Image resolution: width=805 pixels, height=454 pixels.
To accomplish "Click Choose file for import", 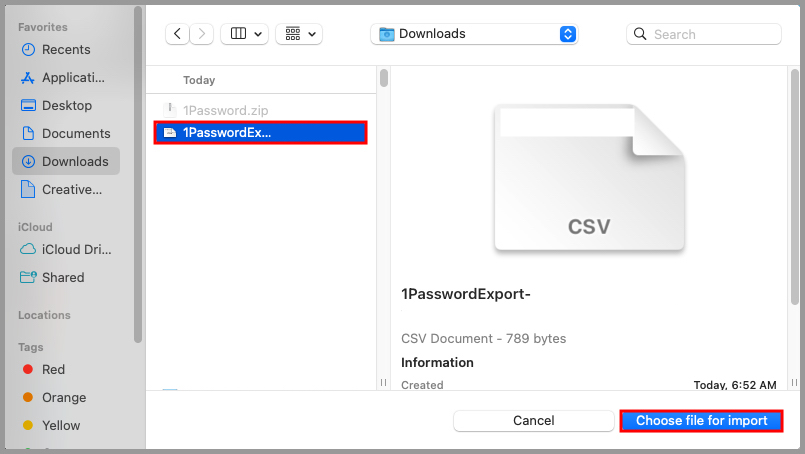I will pyautogui.click(x=701, y=421).
